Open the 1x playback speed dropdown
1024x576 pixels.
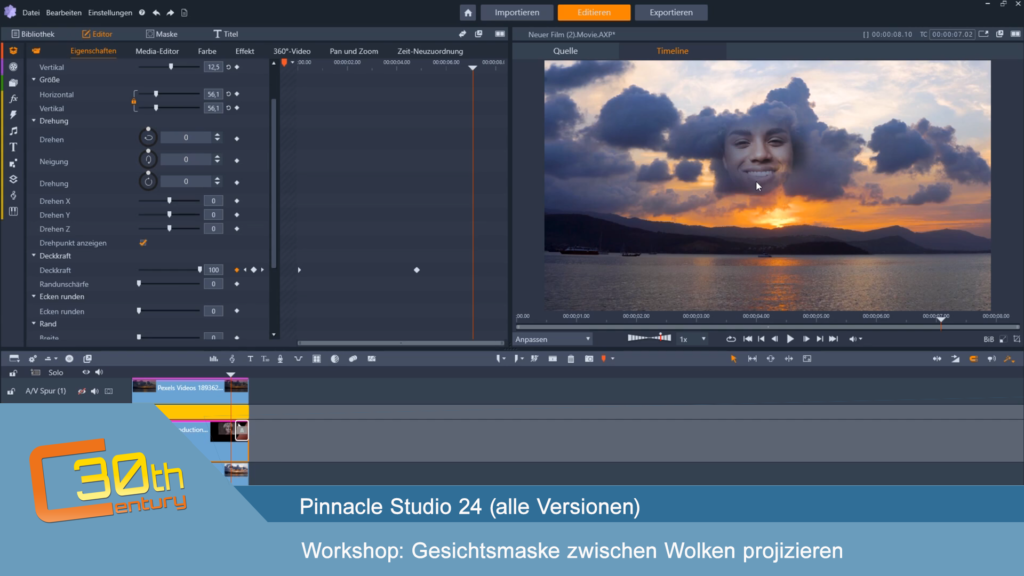[692, 340]
